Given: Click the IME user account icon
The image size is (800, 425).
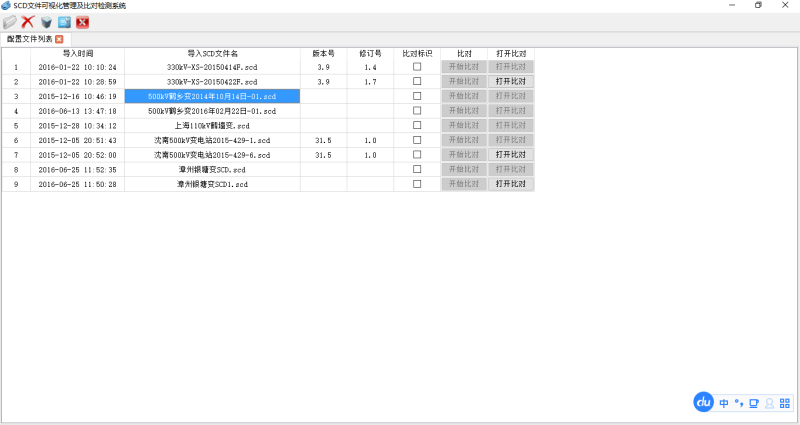Looking at the screenshot, I should (x=770, y=403).
